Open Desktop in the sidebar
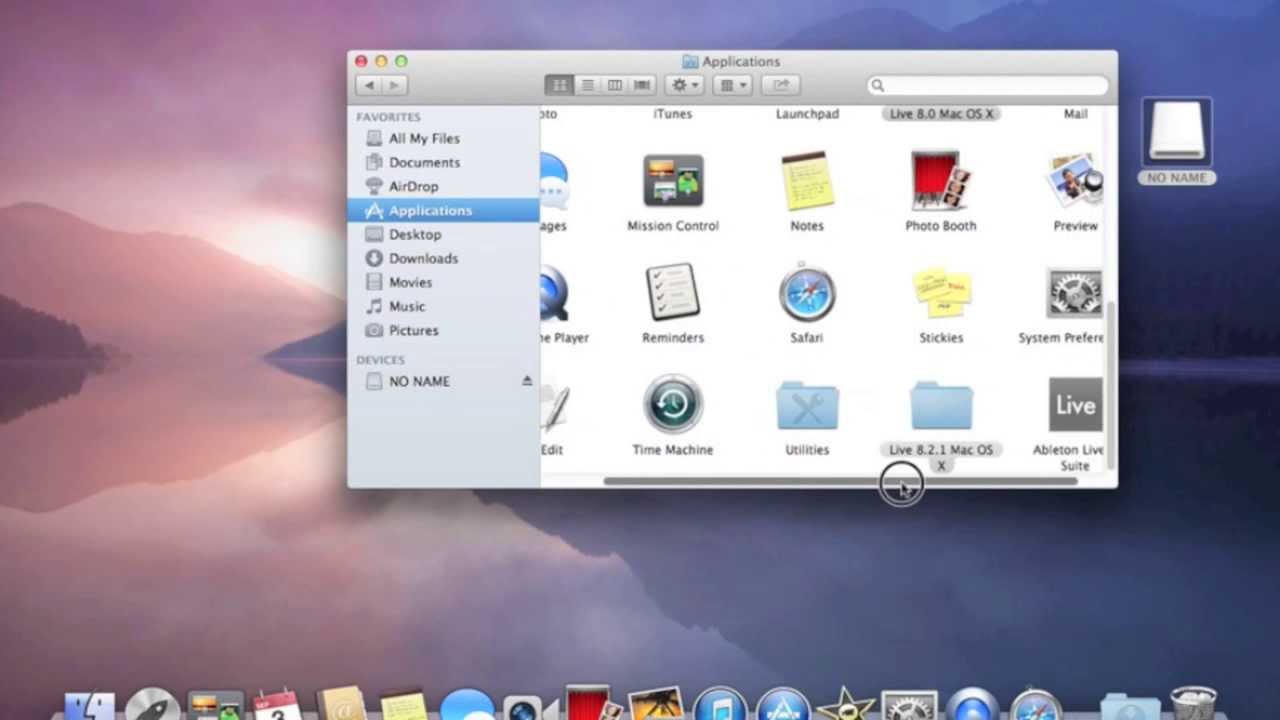The height and width of the screenshot is (720, 1280). coord(443,234)
